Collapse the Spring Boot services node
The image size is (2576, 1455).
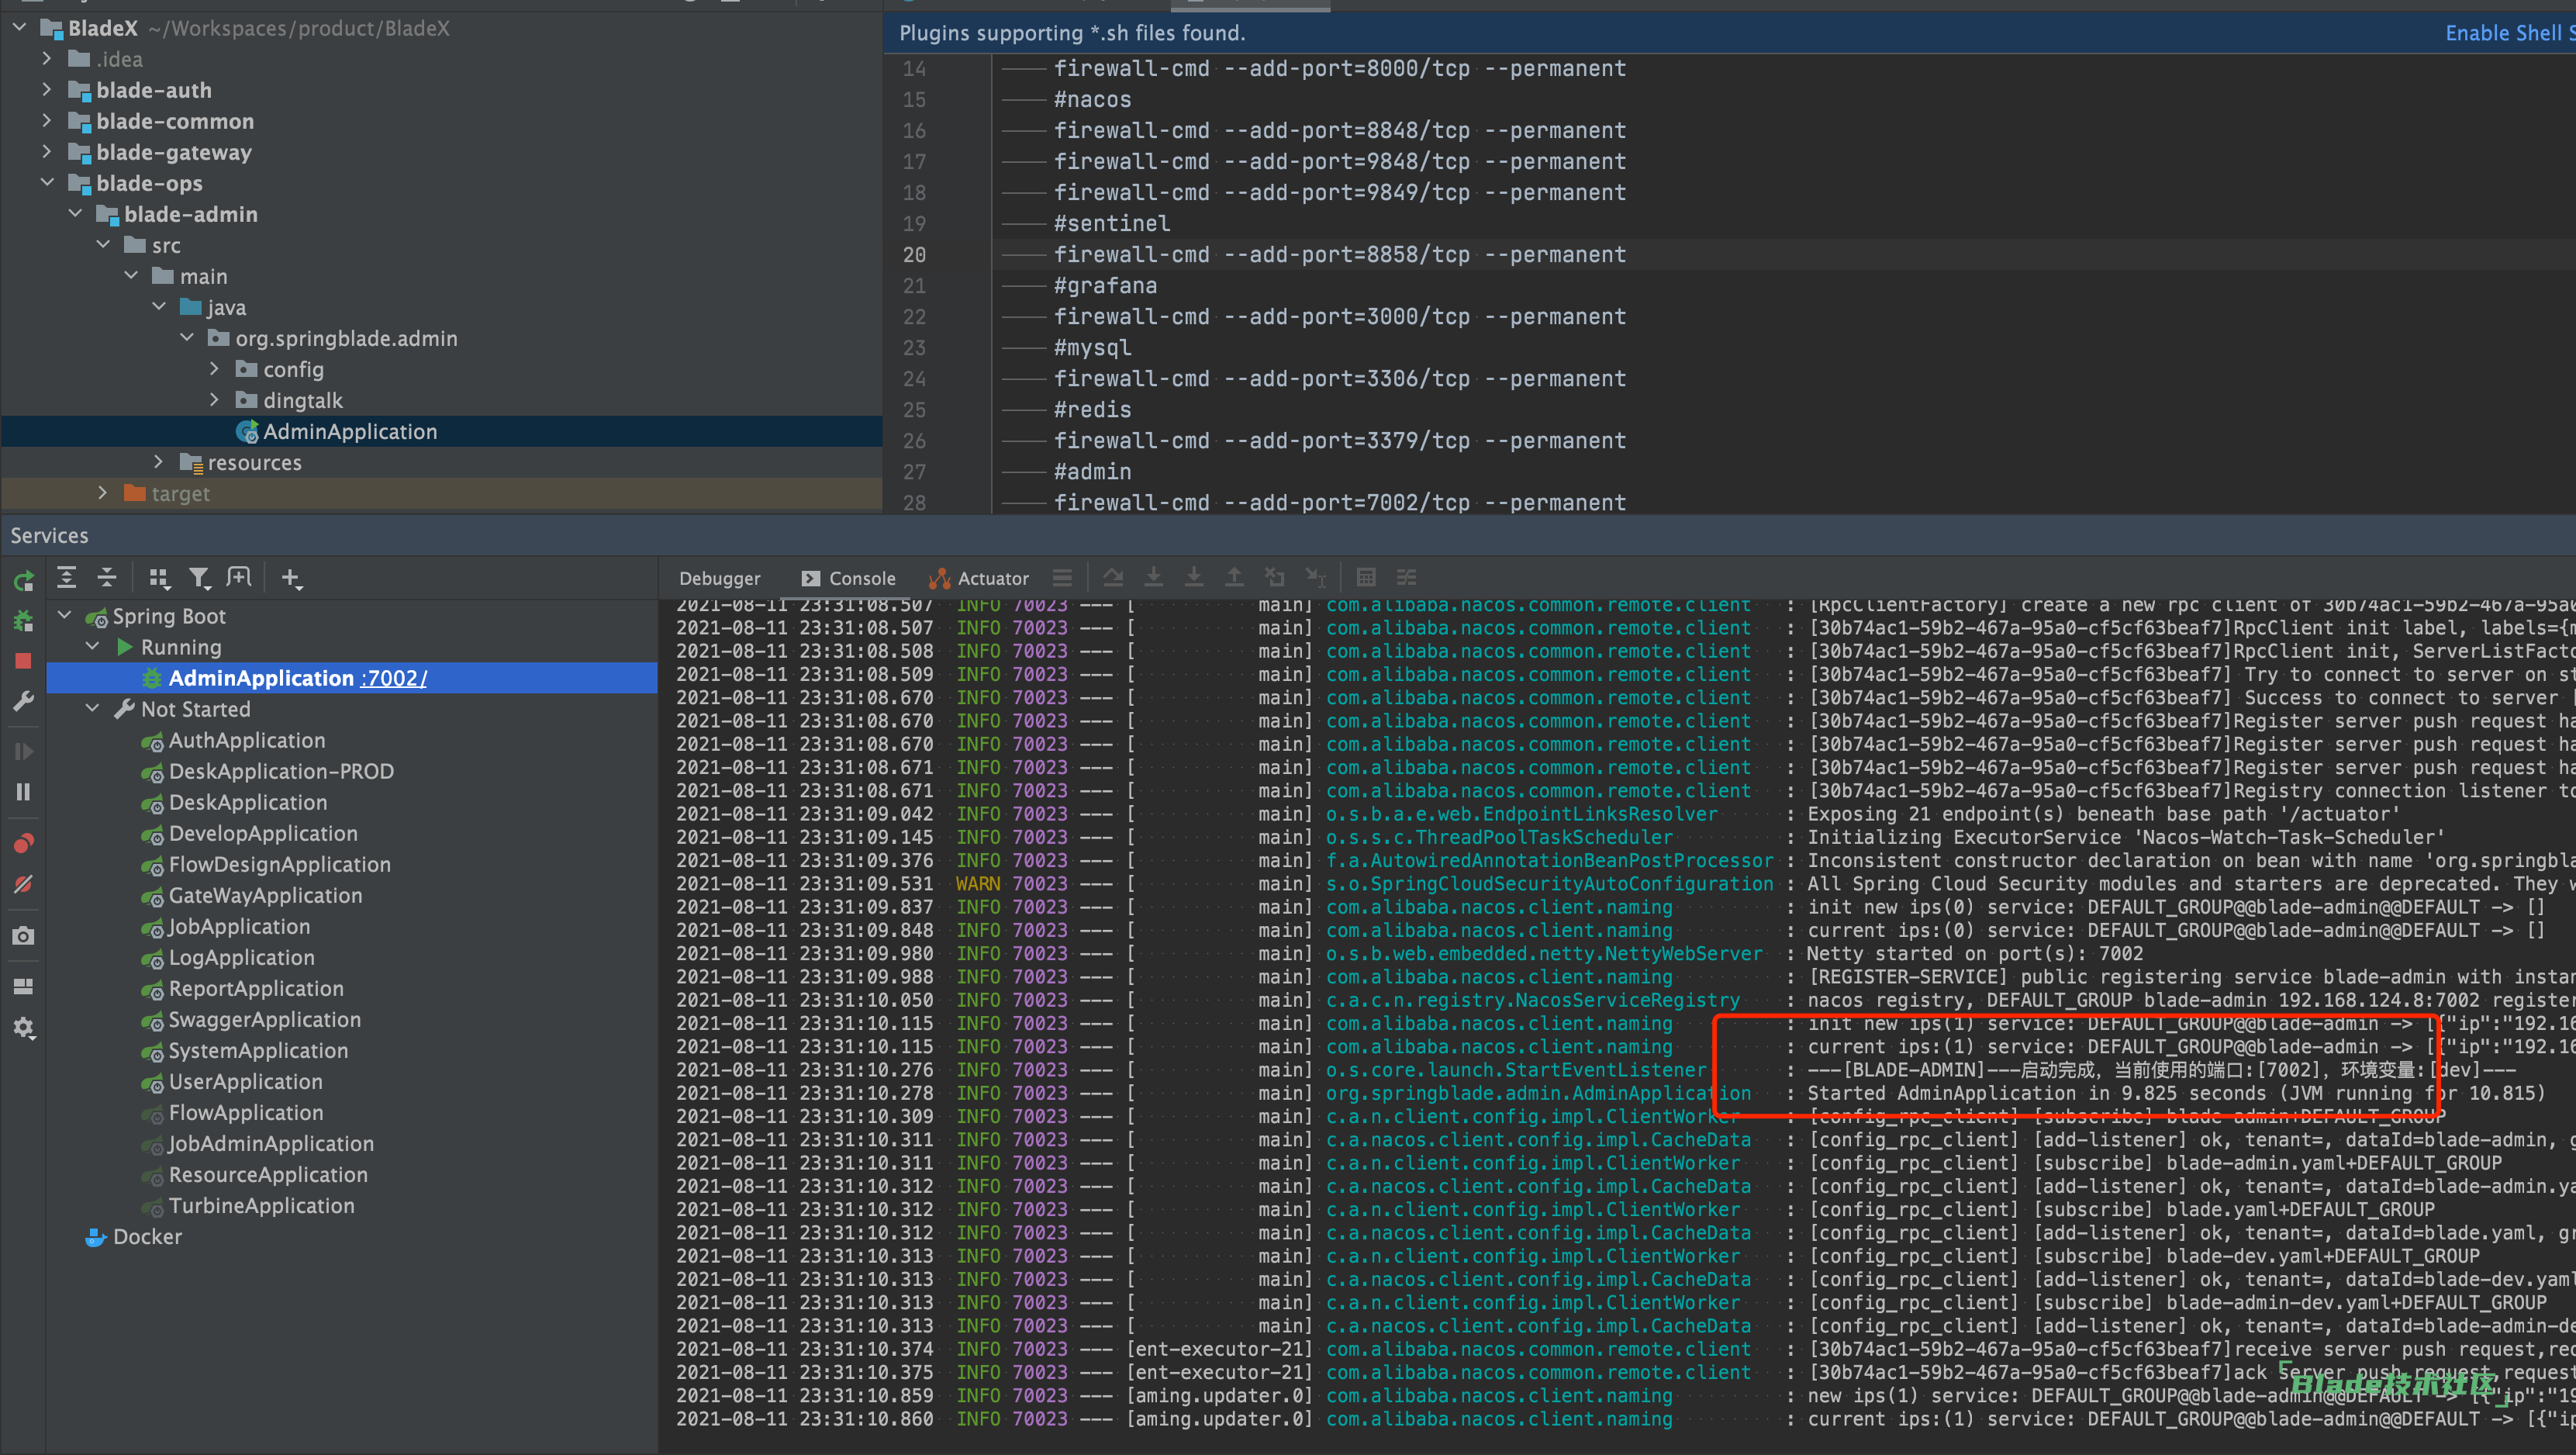coord(65,616)
